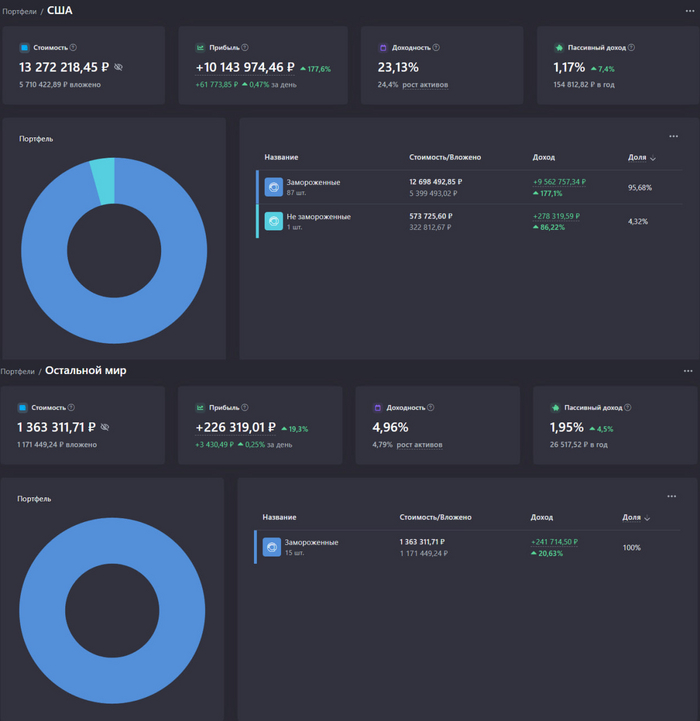
Task: Click the Замороженные 87 шт. category icon
Action: click(274, 187)
